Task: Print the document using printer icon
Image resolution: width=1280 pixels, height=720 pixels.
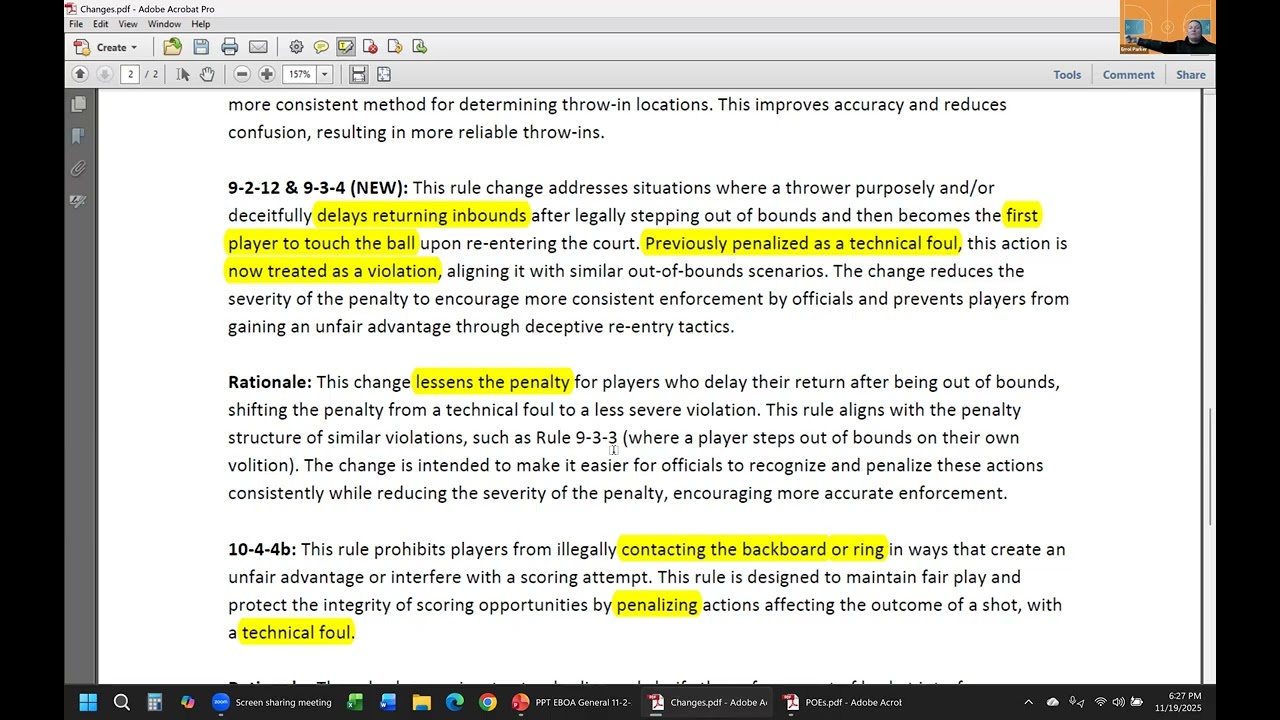Action: [229, 47]
